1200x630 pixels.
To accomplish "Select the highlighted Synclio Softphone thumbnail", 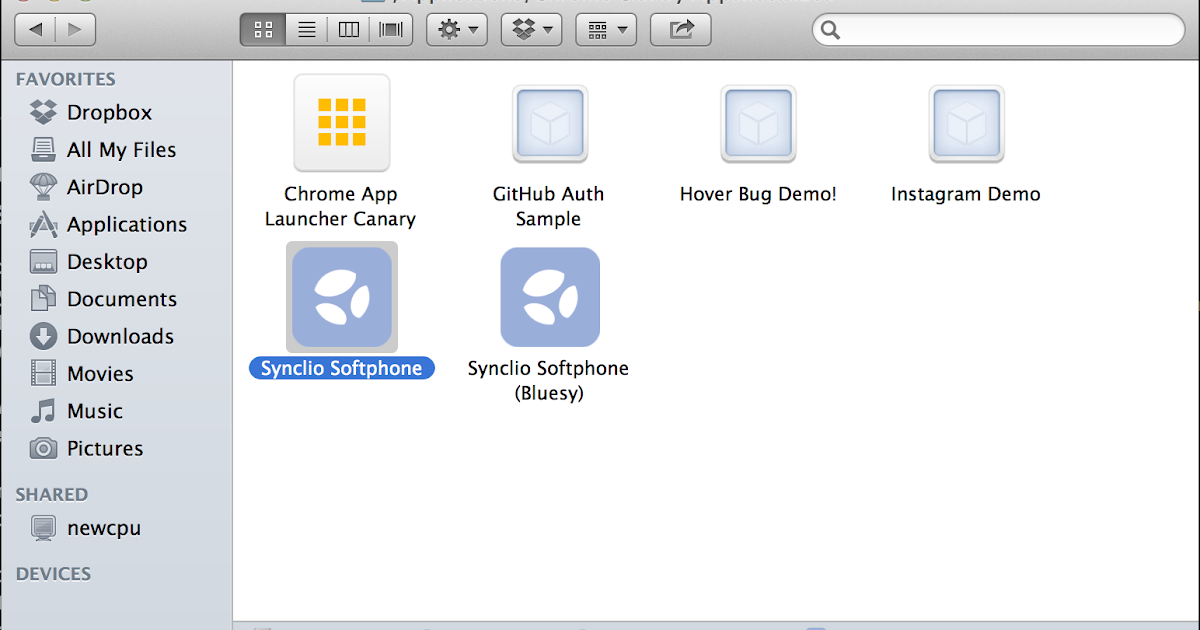I will 341,296.
